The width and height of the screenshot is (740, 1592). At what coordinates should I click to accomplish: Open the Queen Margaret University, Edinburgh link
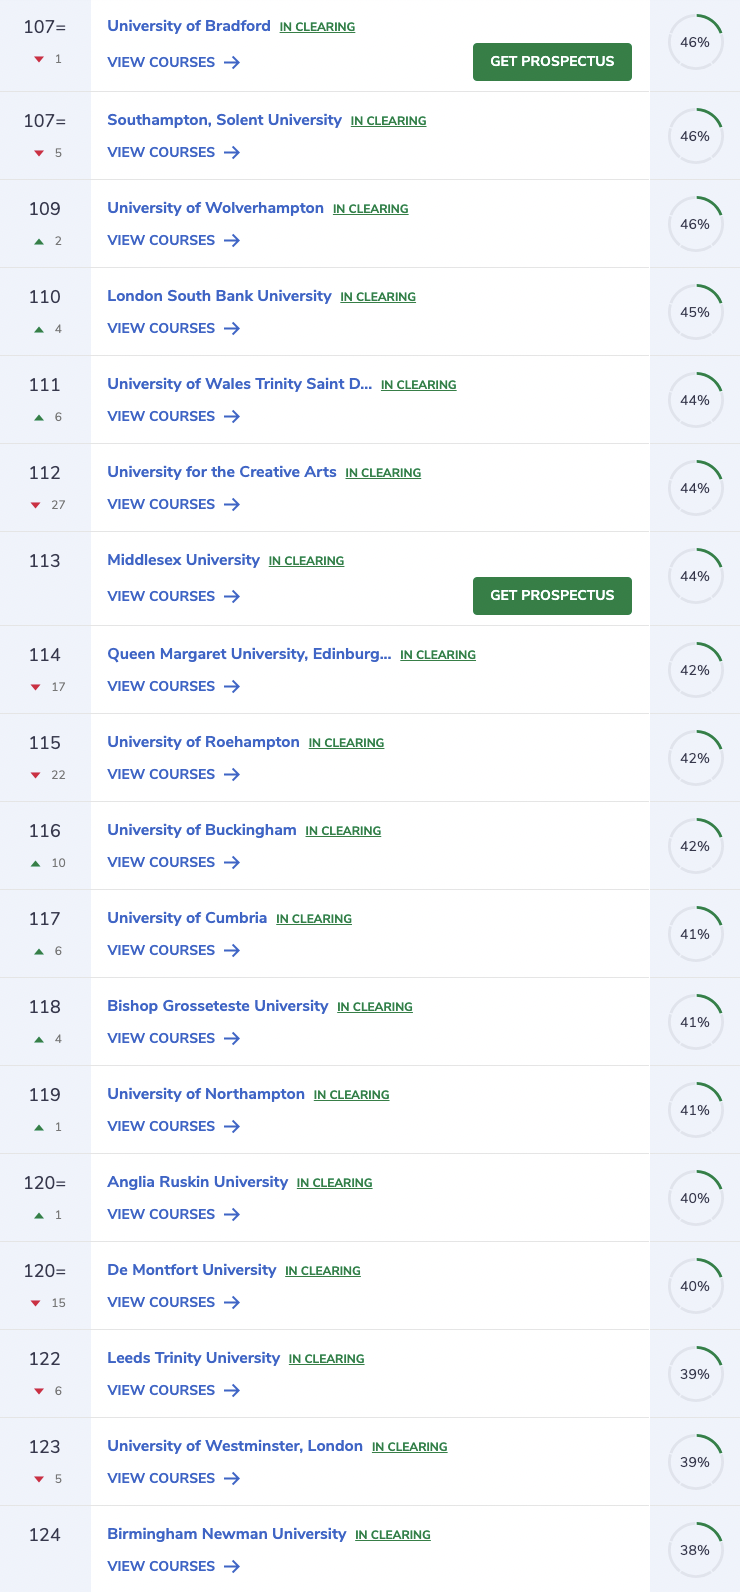click(249, 654)
